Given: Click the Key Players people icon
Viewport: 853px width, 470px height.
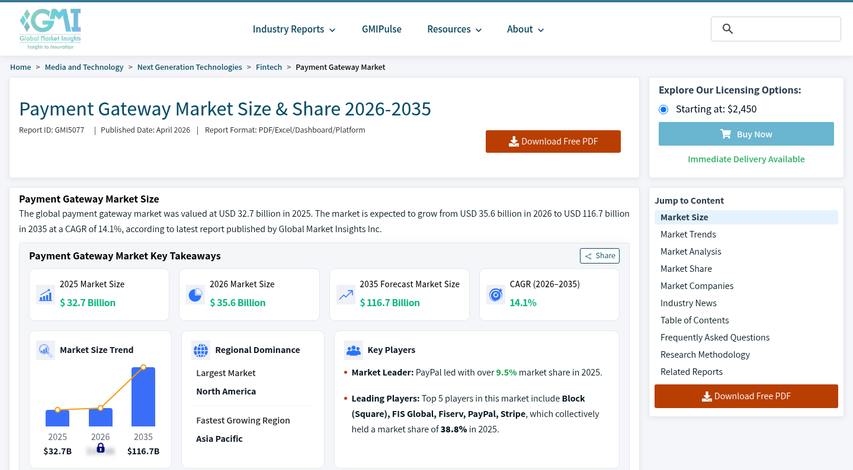Looking at the screenshot, I should (x=354, y=350).
